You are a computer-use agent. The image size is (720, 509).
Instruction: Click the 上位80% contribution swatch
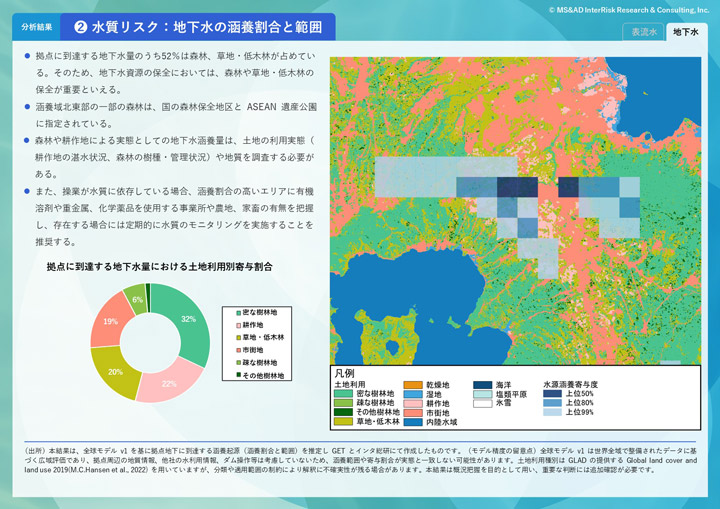point(552,403)
